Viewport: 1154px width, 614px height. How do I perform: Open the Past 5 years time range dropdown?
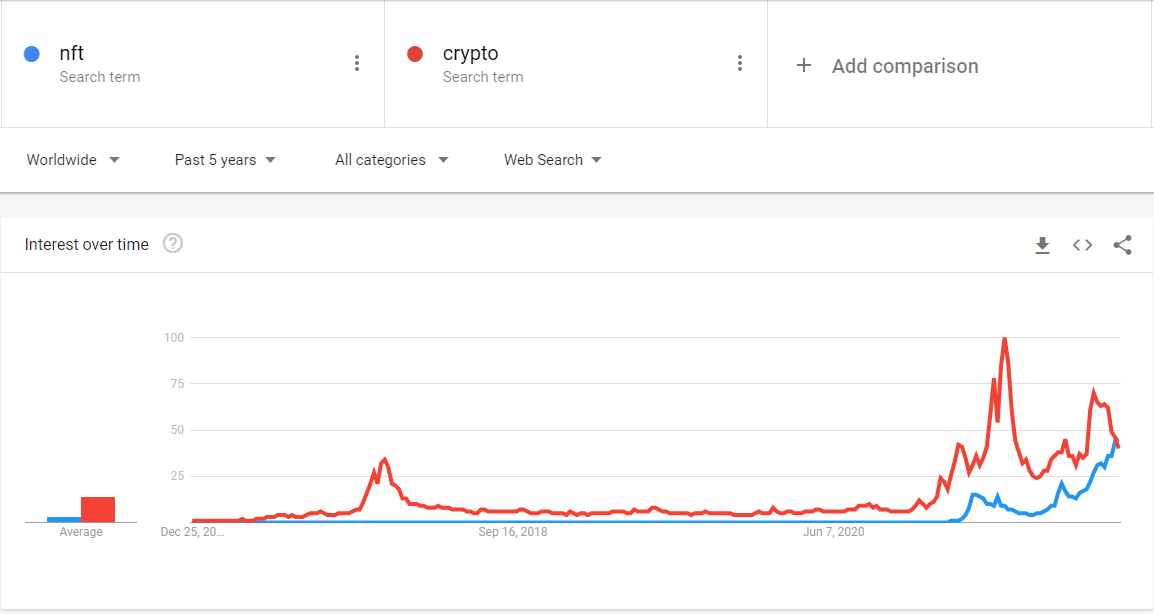pos(224,159)
